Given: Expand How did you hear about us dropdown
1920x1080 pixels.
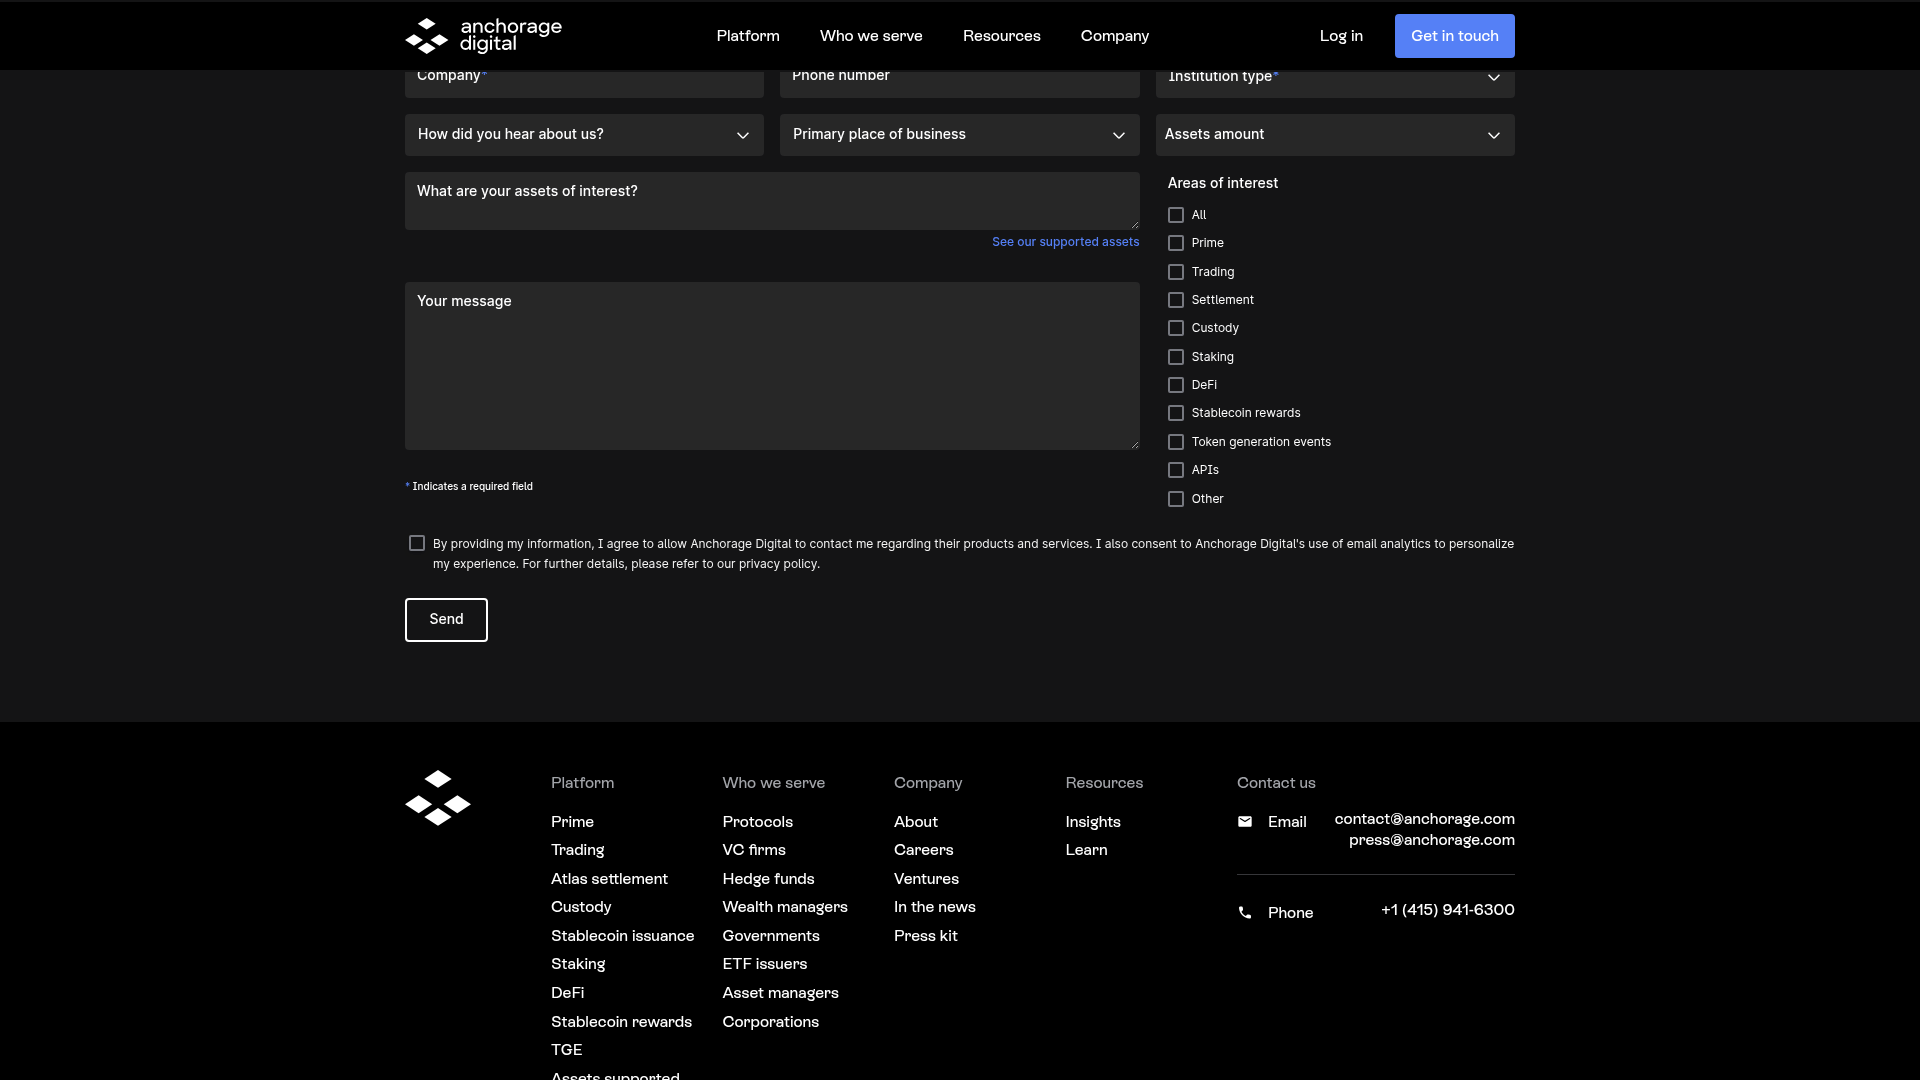Looking at the screenshot, I should click(x=584, y=135).
